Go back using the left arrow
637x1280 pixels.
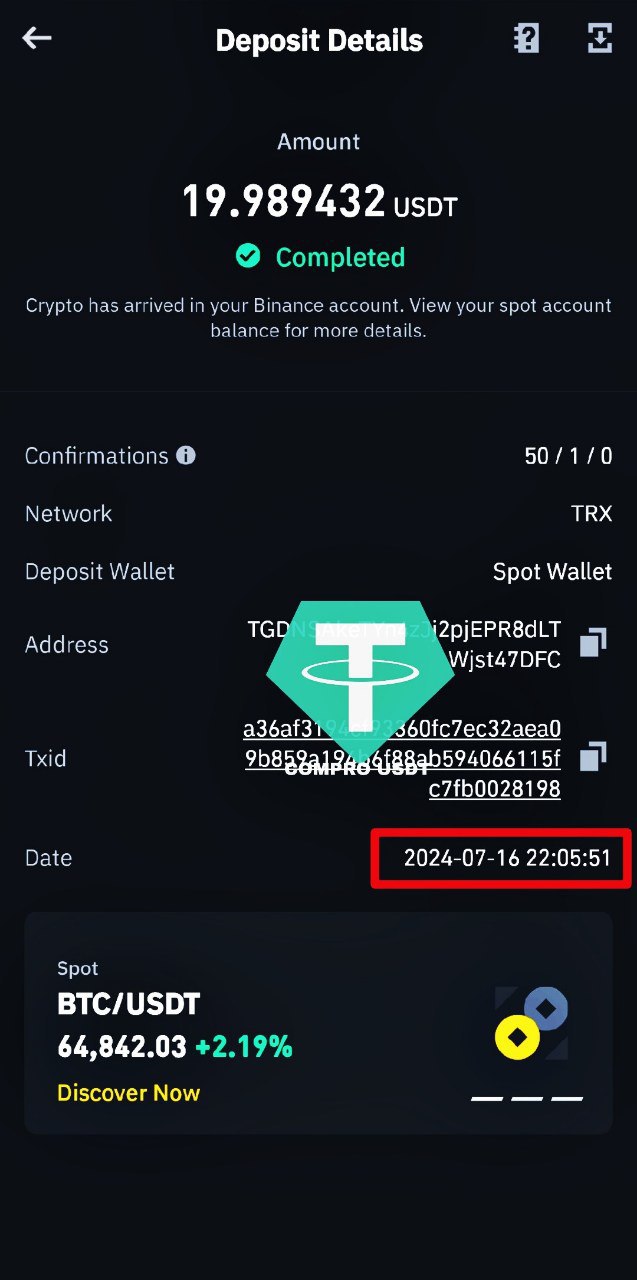coord(37,39)
